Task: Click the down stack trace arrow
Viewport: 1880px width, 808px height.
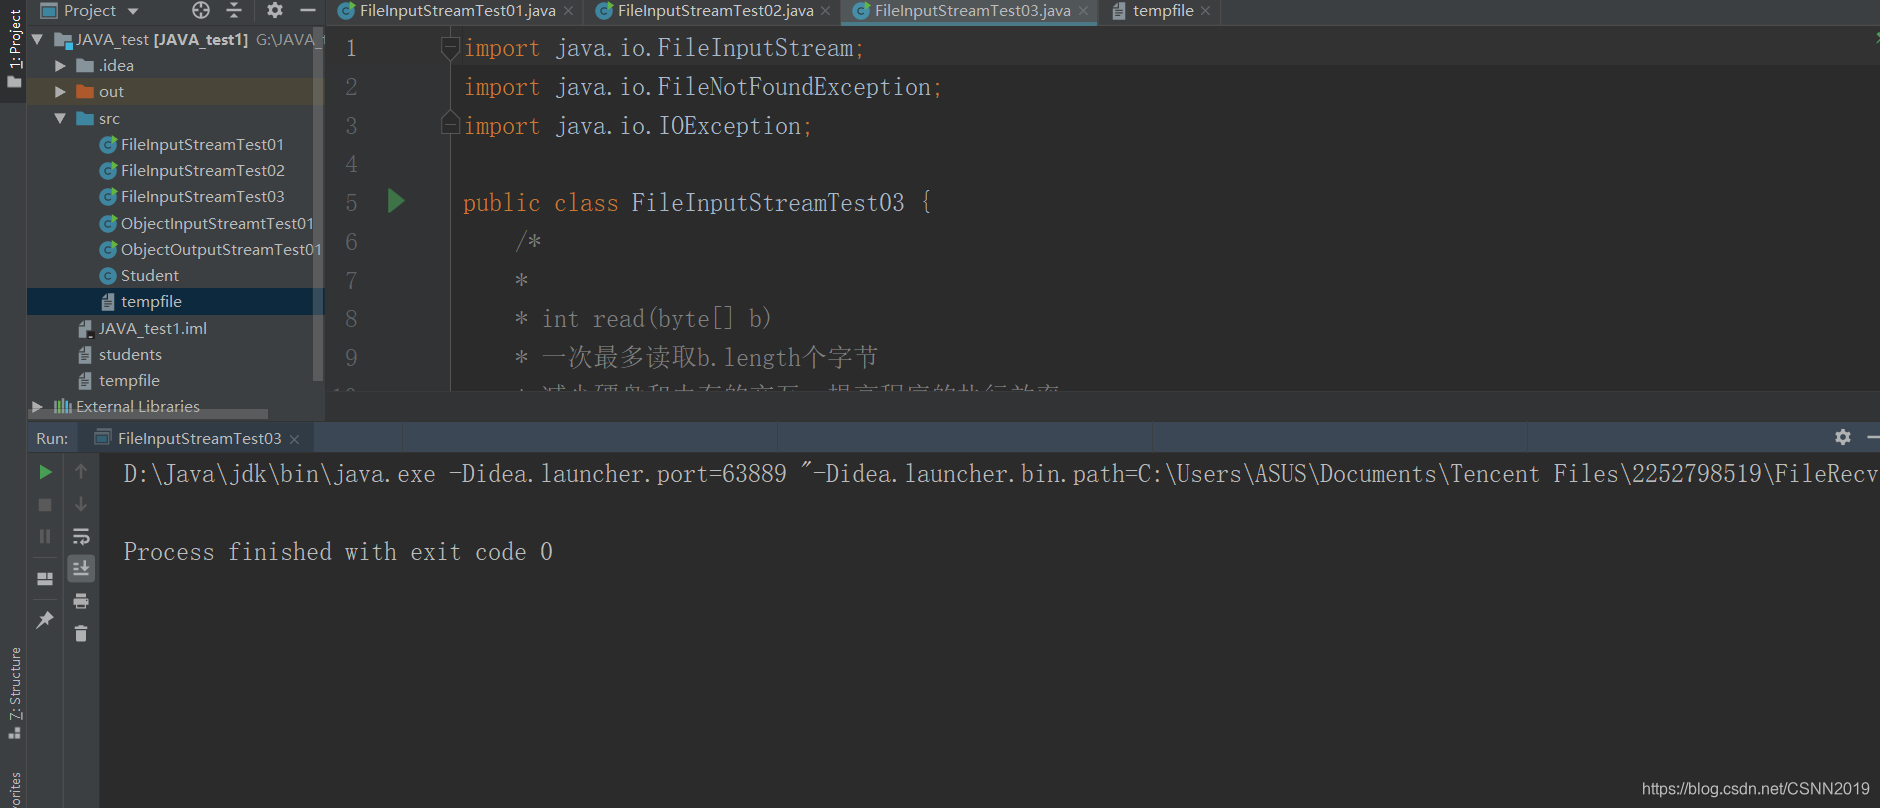Action: (81, 505)
